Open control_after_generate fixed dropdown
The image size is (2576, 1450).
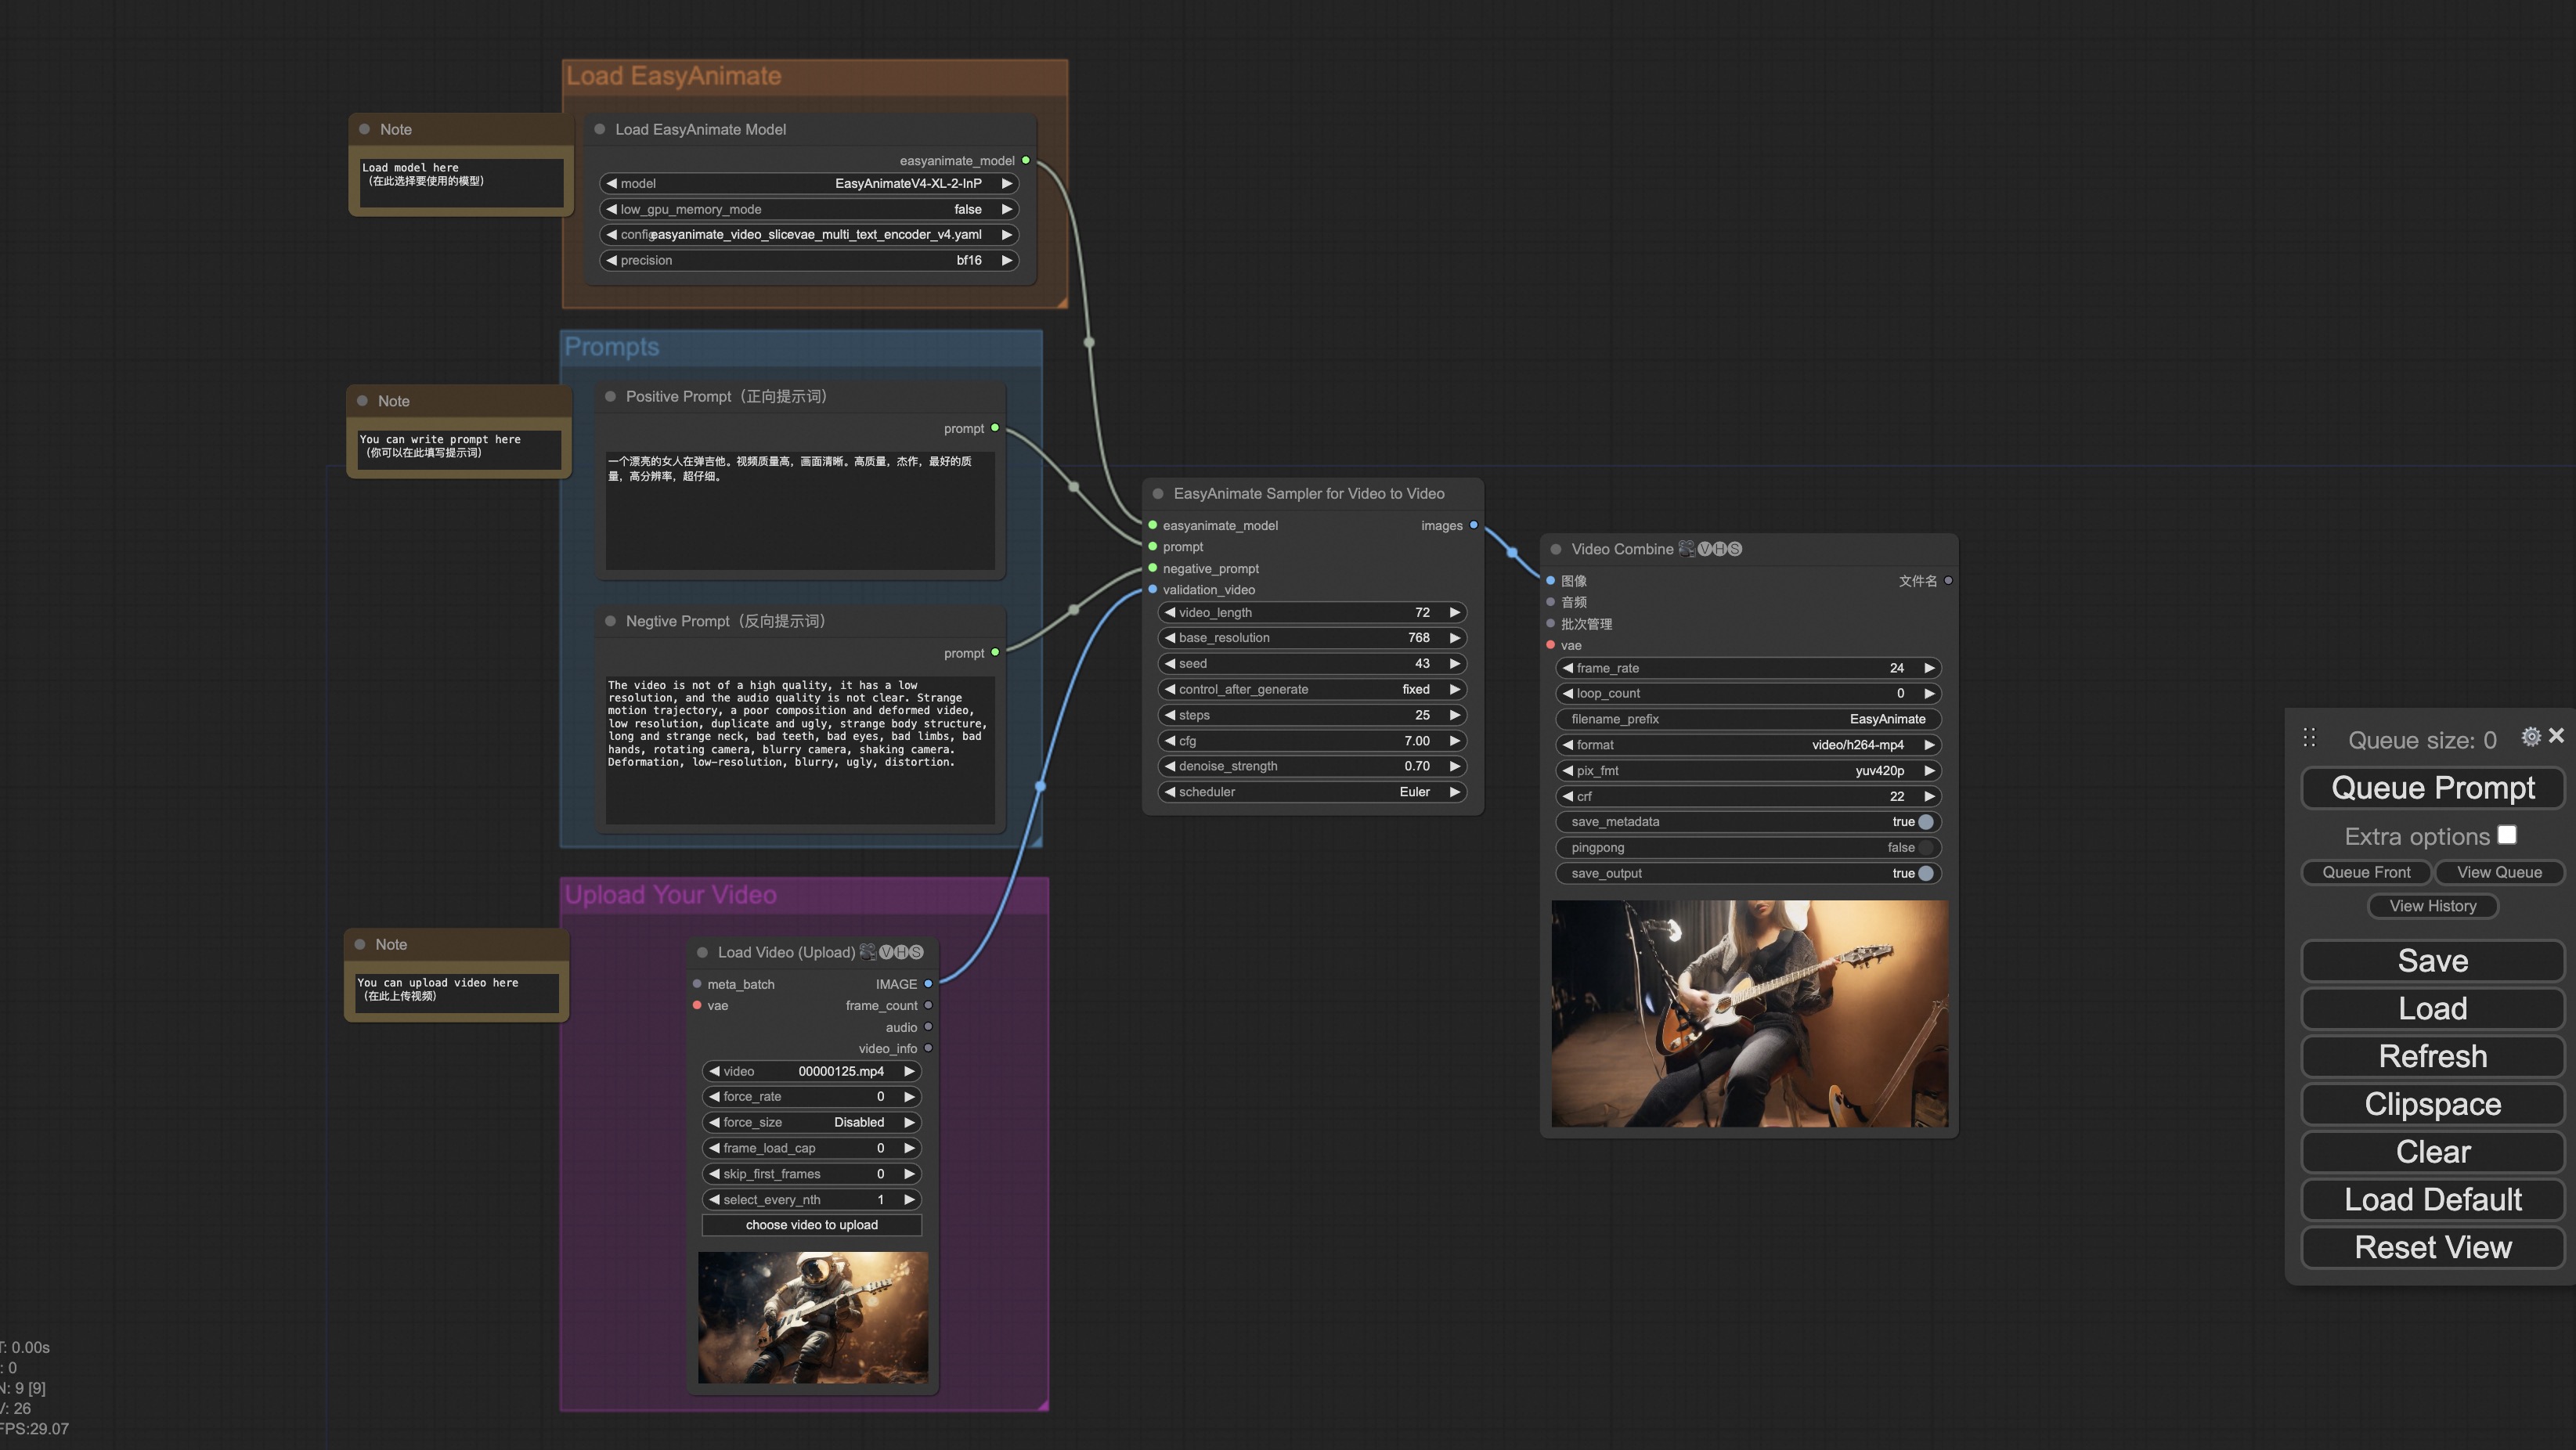[1312, 689]
